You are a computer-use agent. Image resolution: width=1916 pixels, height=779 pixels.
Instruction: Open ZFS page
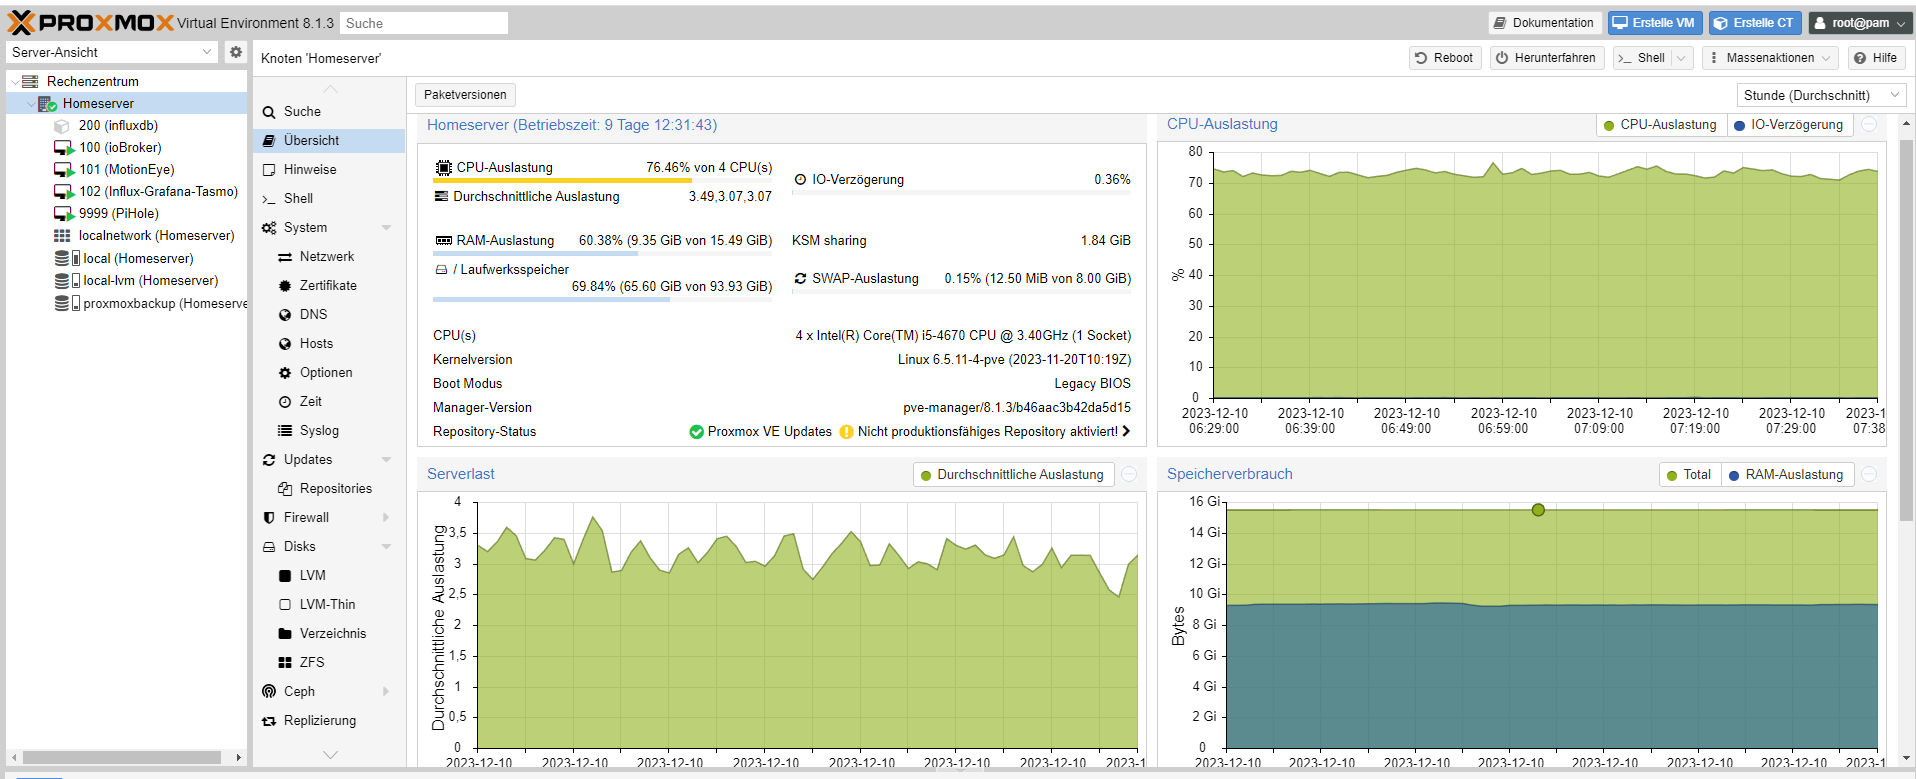(x=312, y=662)
